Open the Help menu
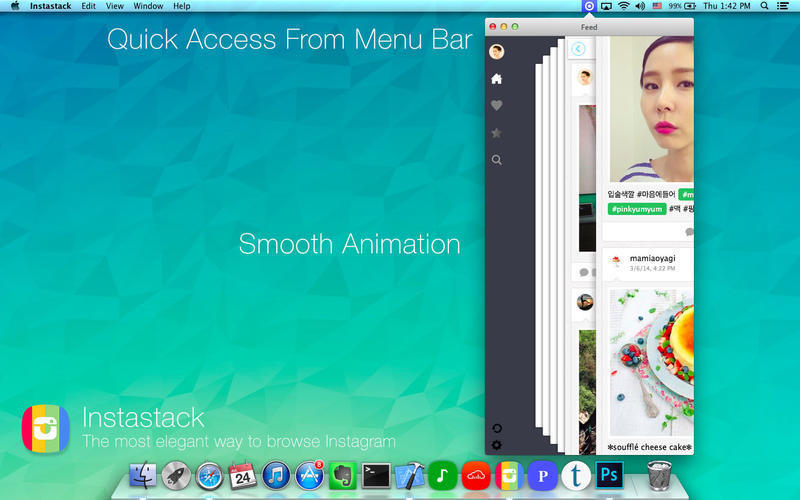 tap(182, 6)
